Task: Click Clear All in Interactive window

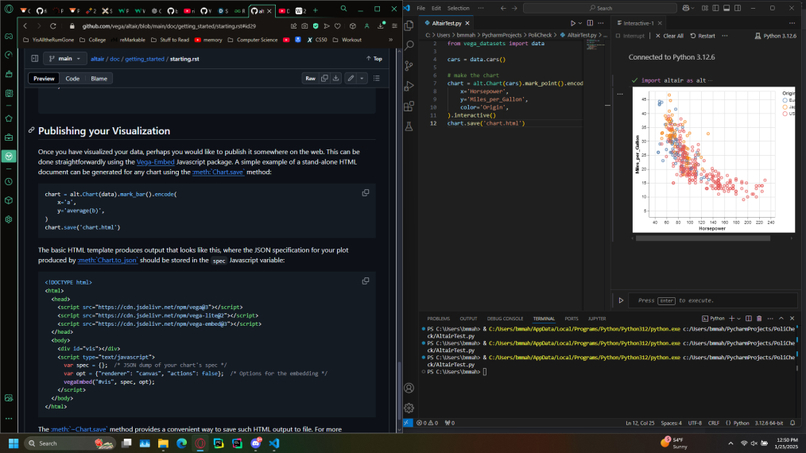Action: pyautogui.click(x=669, y=36)
